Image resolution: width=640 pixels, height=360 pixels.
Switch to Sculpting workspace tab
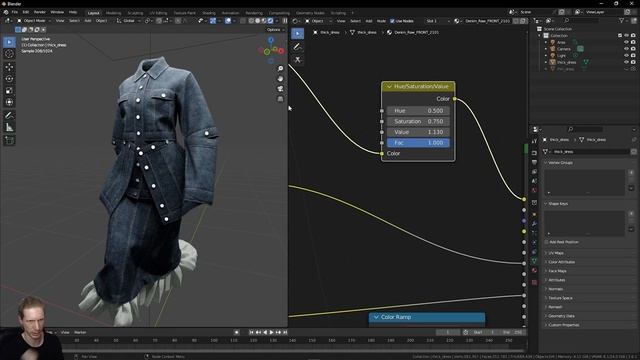135,13
